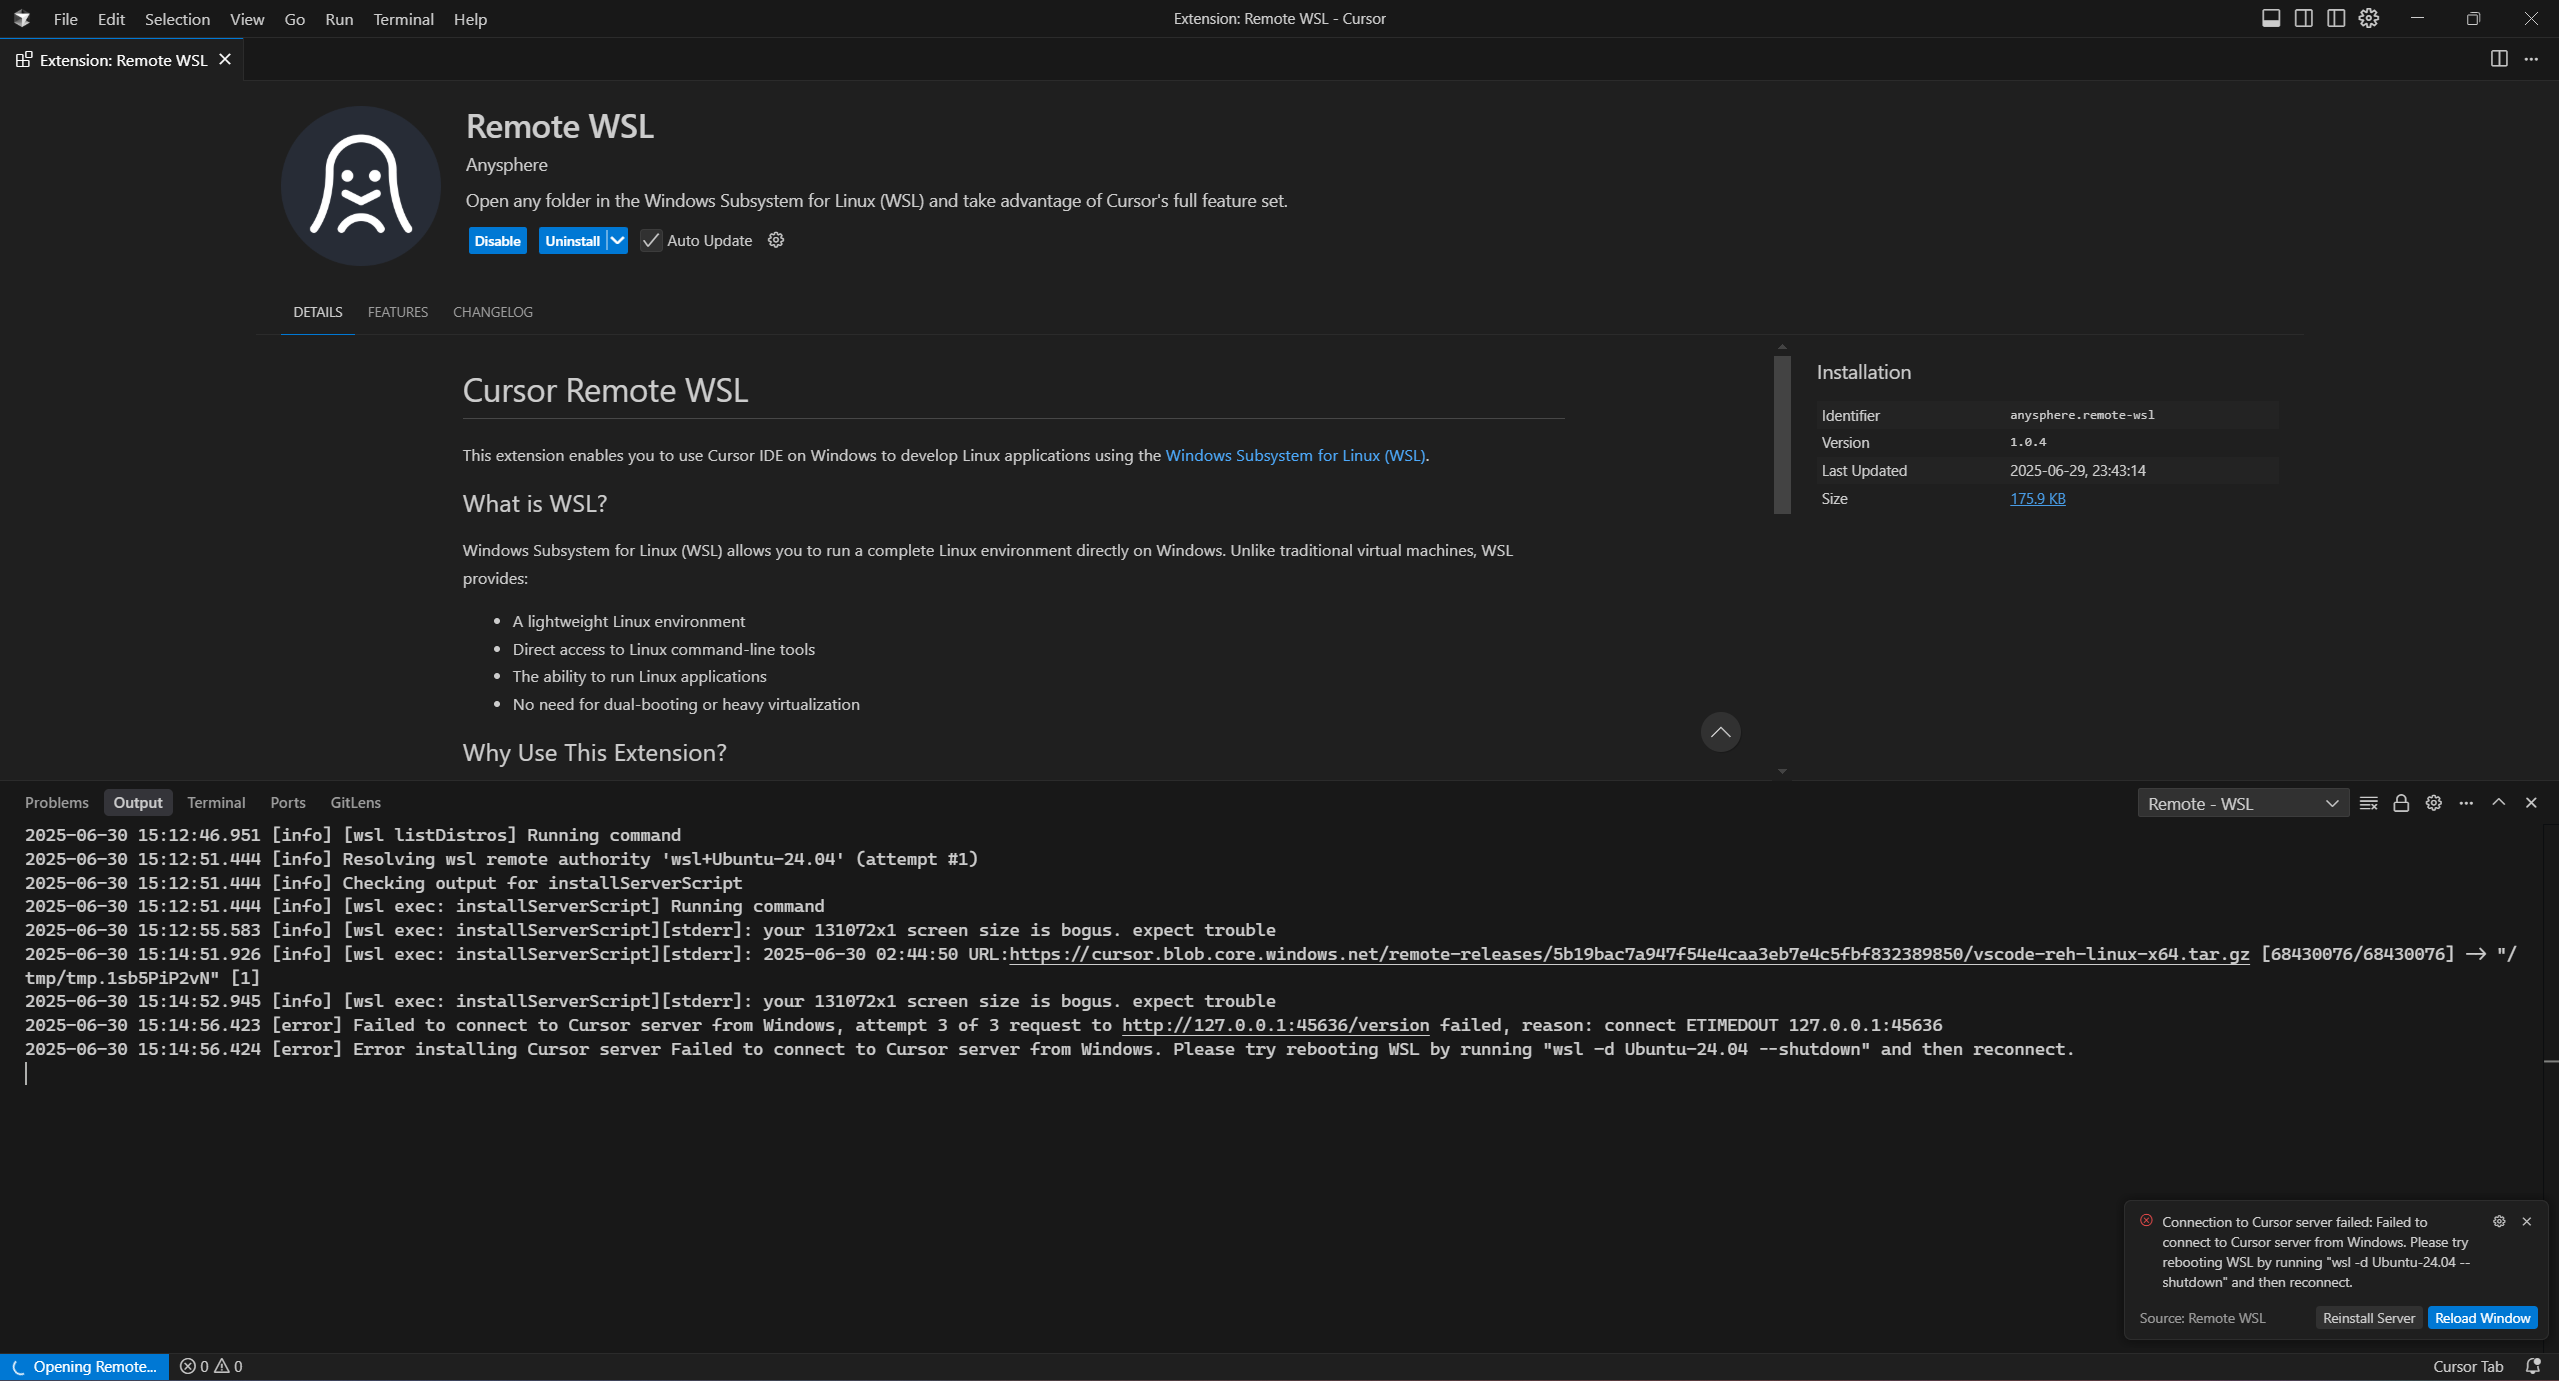Open the GitLens panel tab
Screen dimensions: 2559x1381
coord(356,802)
